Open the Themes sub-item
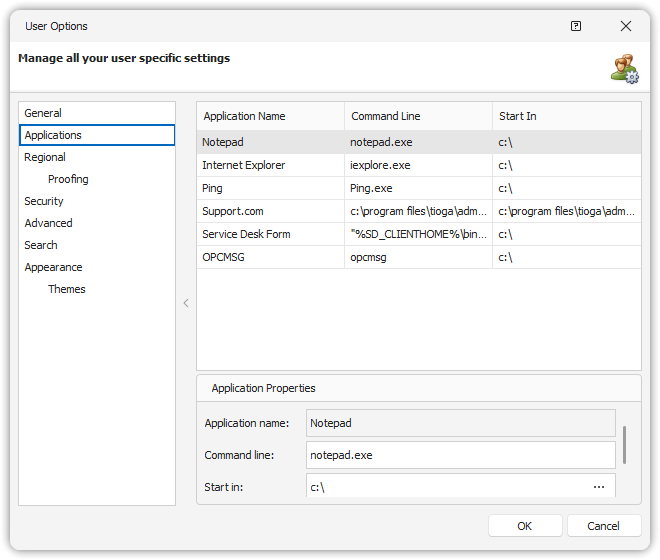660x560 pixels. click(67, 289)
